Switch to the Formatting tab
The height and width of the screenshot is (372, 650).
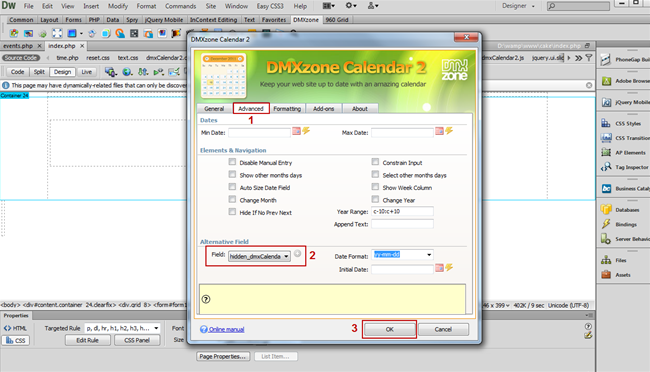(287, 109)
